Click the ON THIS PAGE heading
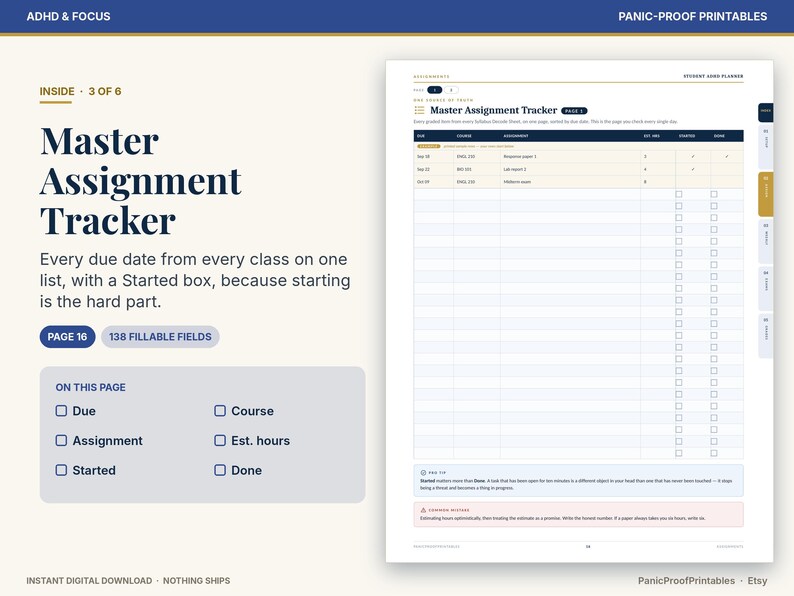 (x=91, y=387)
